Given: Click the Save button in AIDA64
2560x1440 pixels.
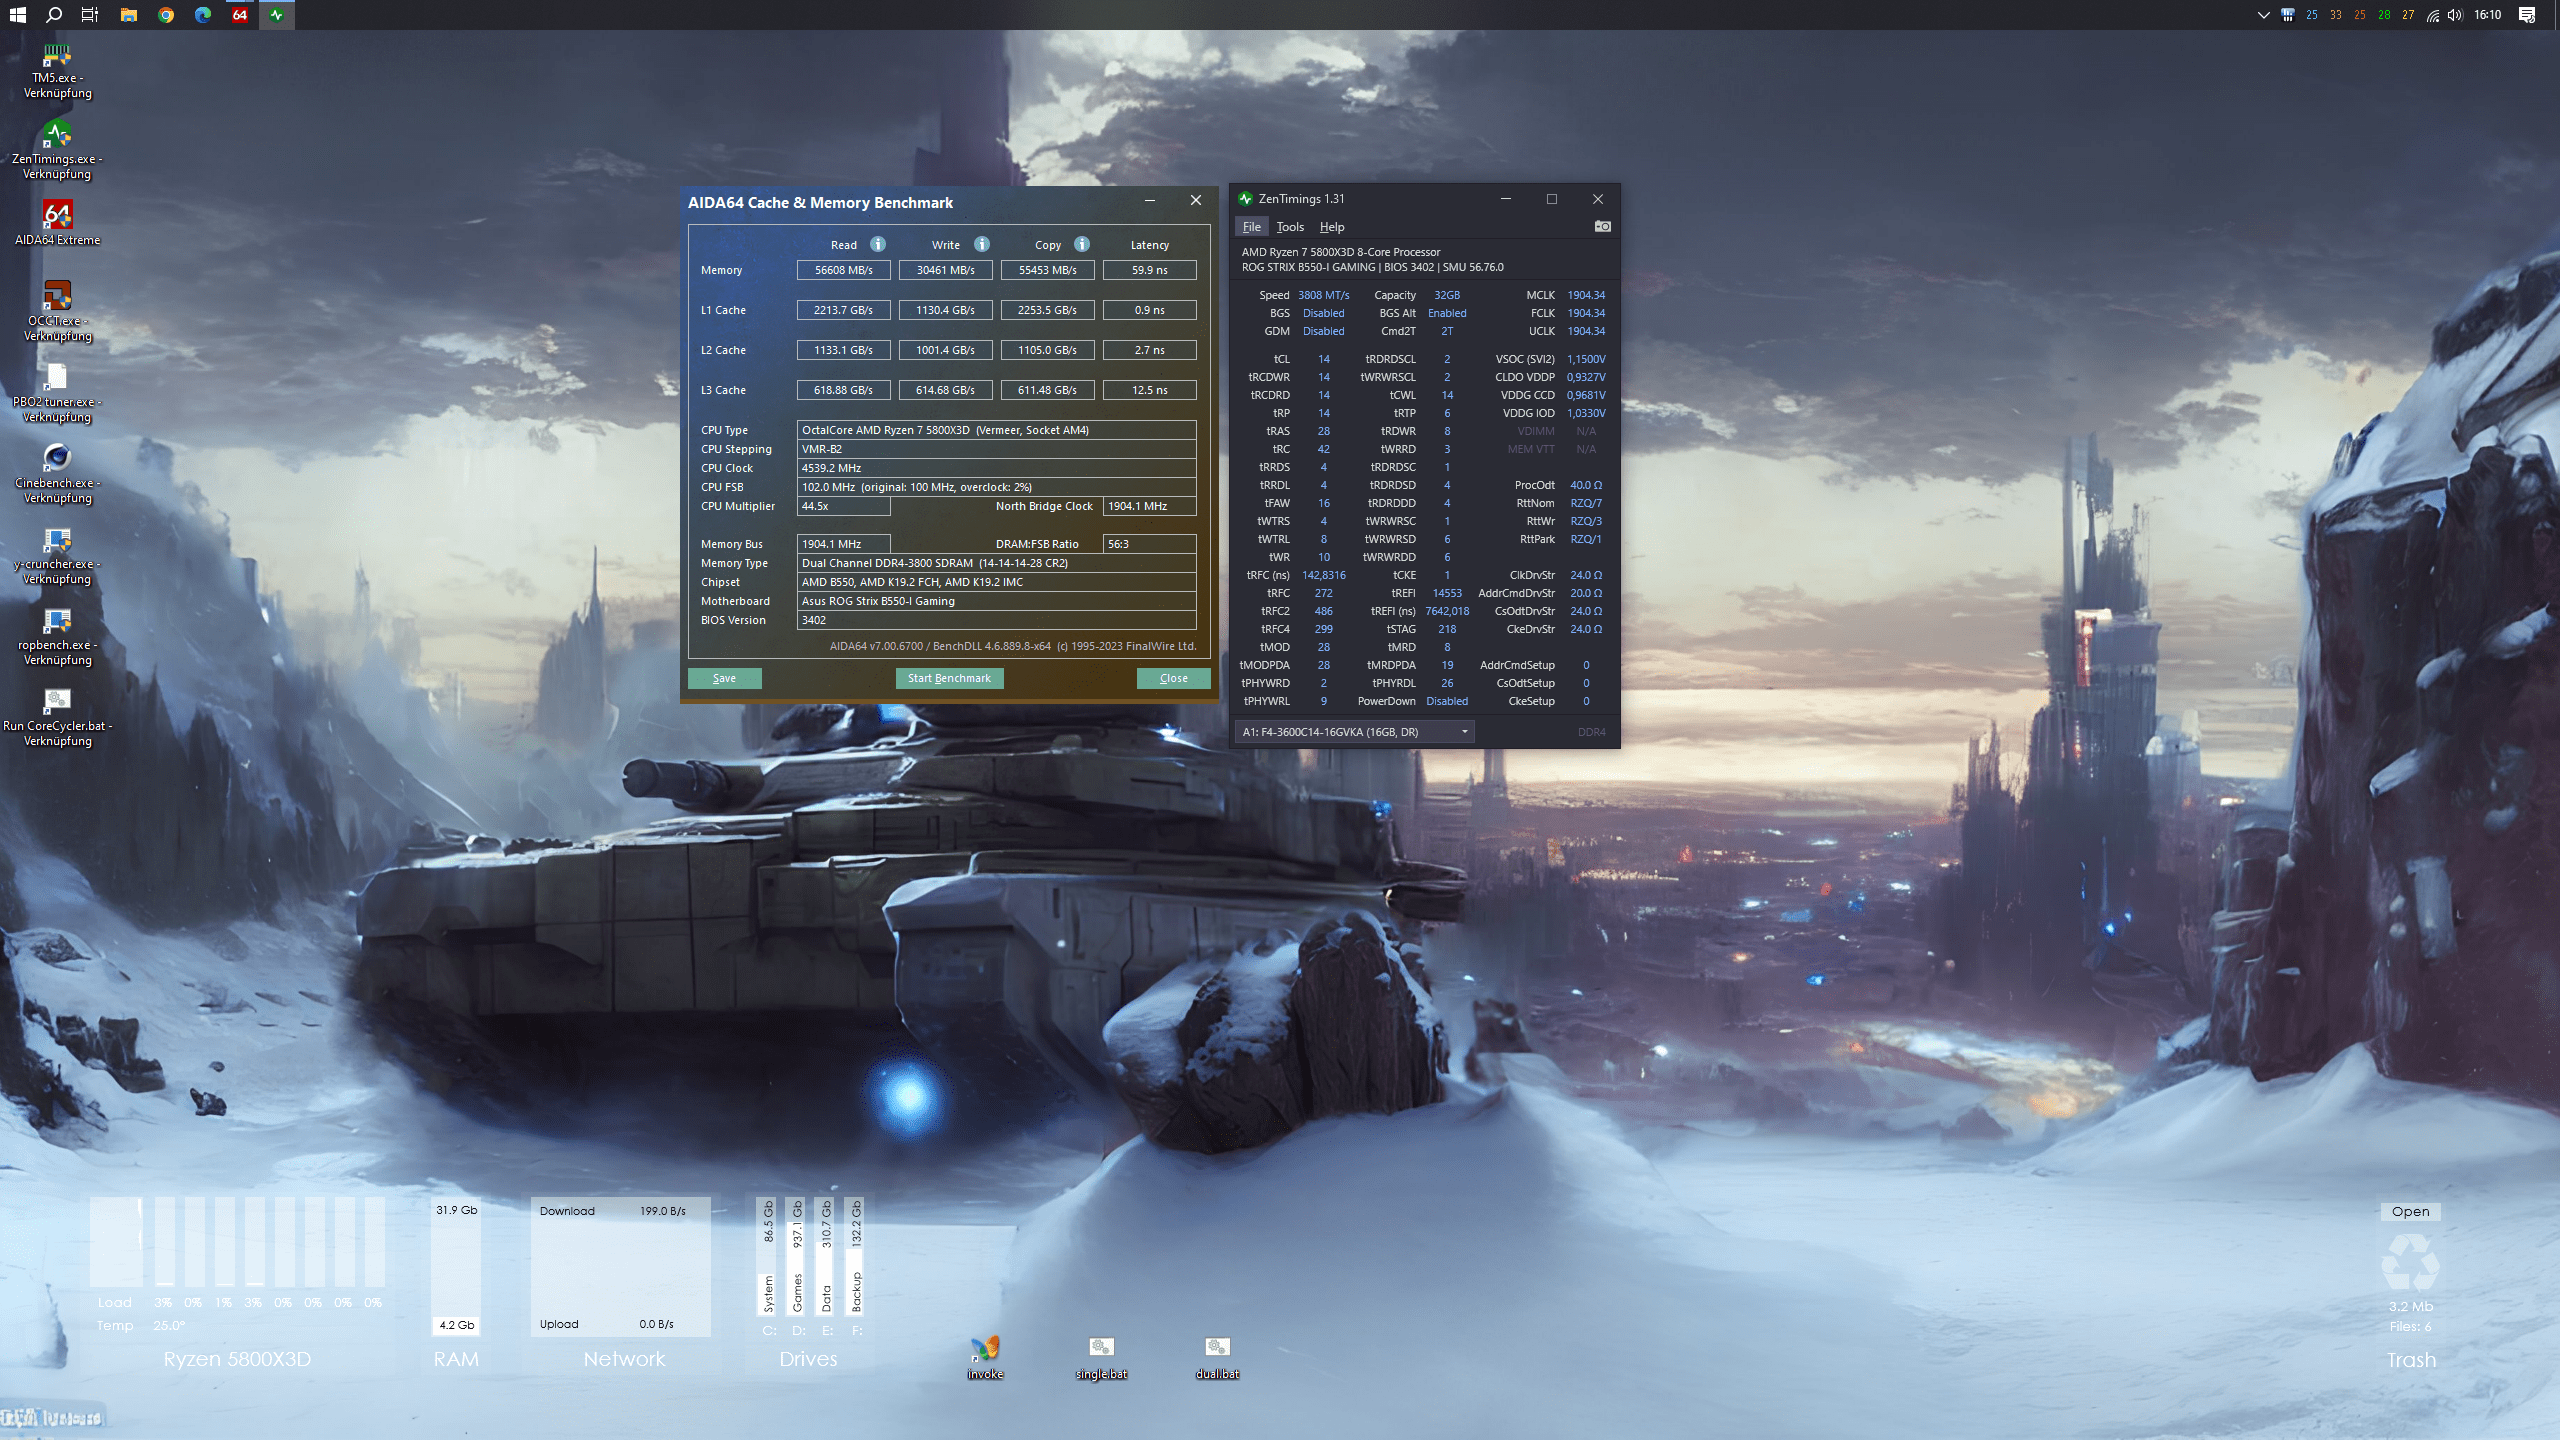Looking at the screenshot, I should point(724,678).
